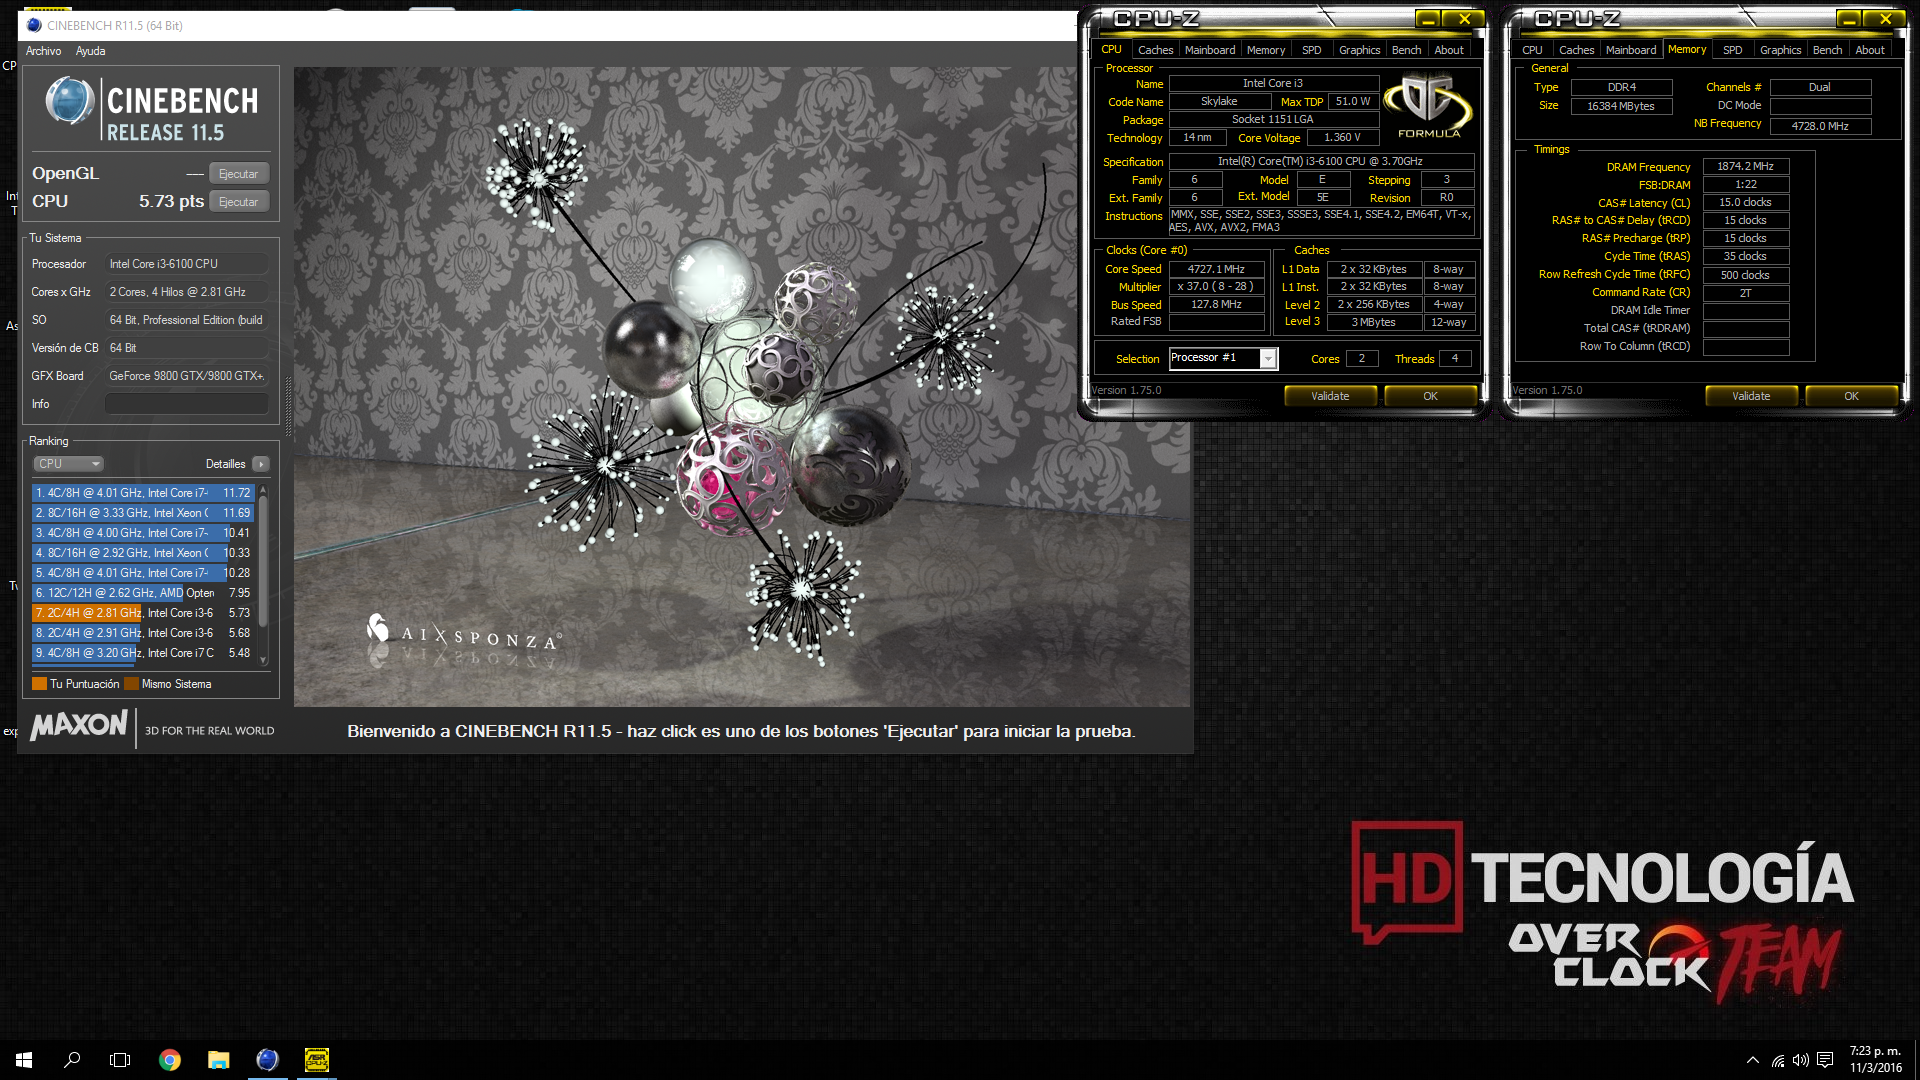
Task: Run the CPU test with Ejecutar
Action: [239, 202]
